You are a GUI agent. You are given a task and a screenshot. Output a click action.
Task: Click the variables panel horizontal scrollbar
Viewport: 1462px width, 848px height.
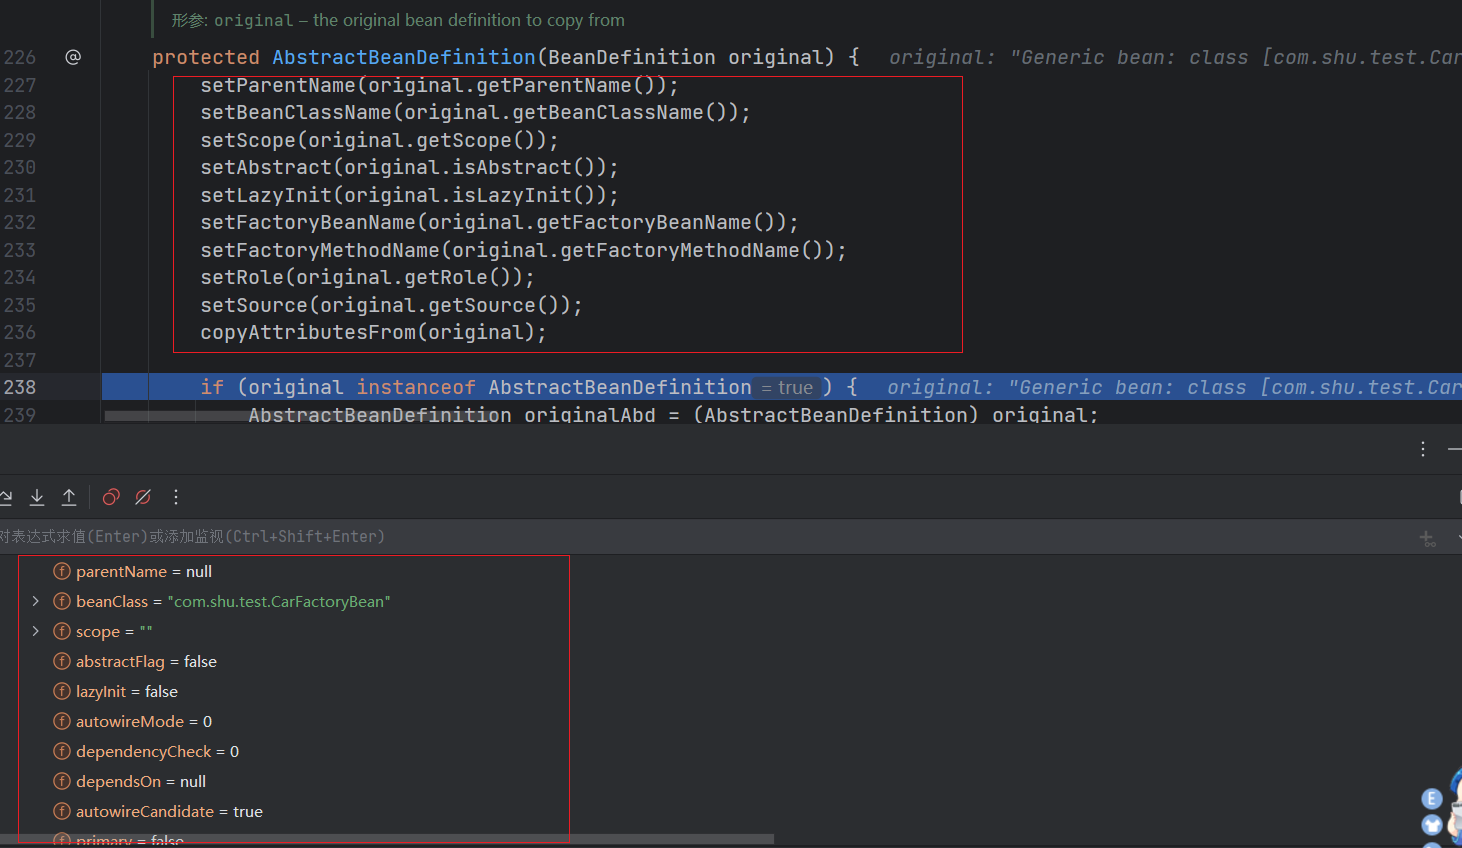pyautogui.click(x=387, y=839)
